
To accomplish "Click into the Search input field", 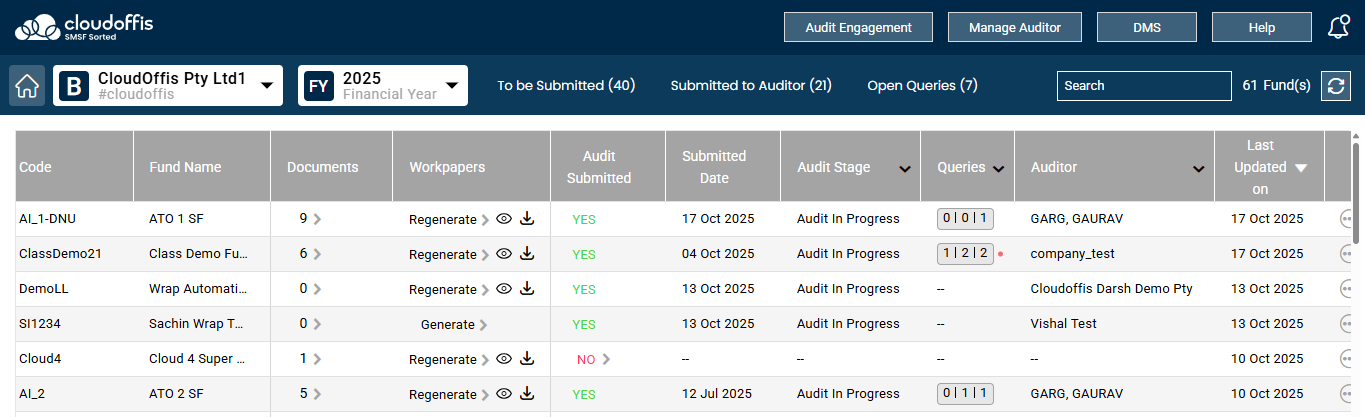I will pyautogui.click(x=1143, y=86).
